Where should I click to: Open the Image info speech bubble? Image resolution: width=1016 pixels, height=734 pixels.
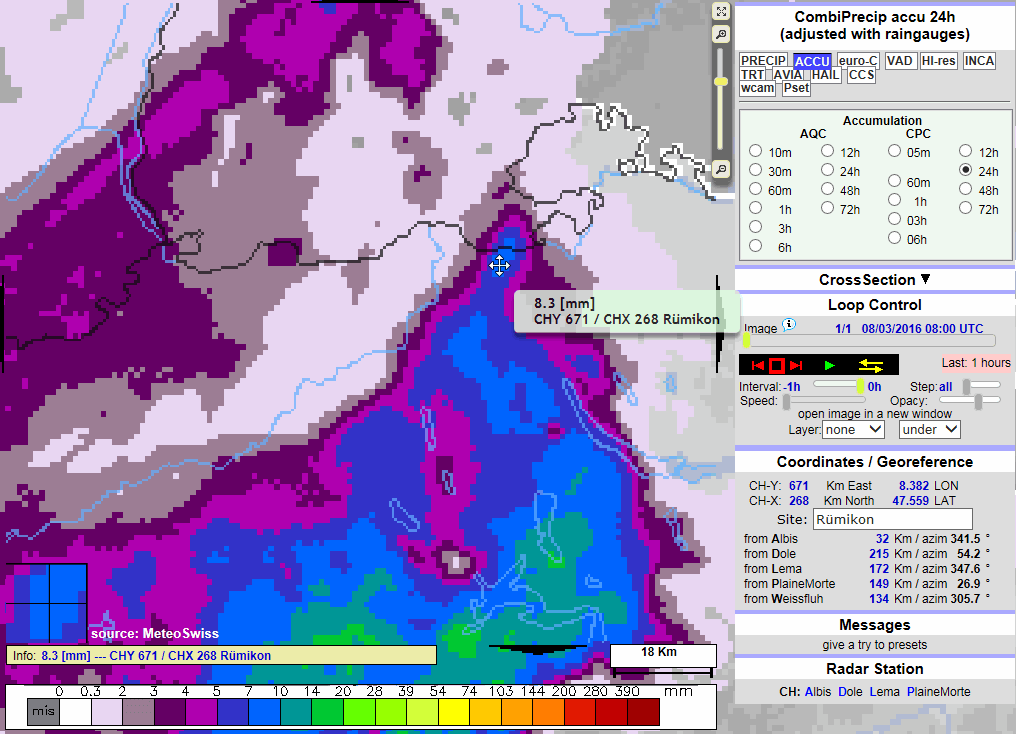click(789, 324)
